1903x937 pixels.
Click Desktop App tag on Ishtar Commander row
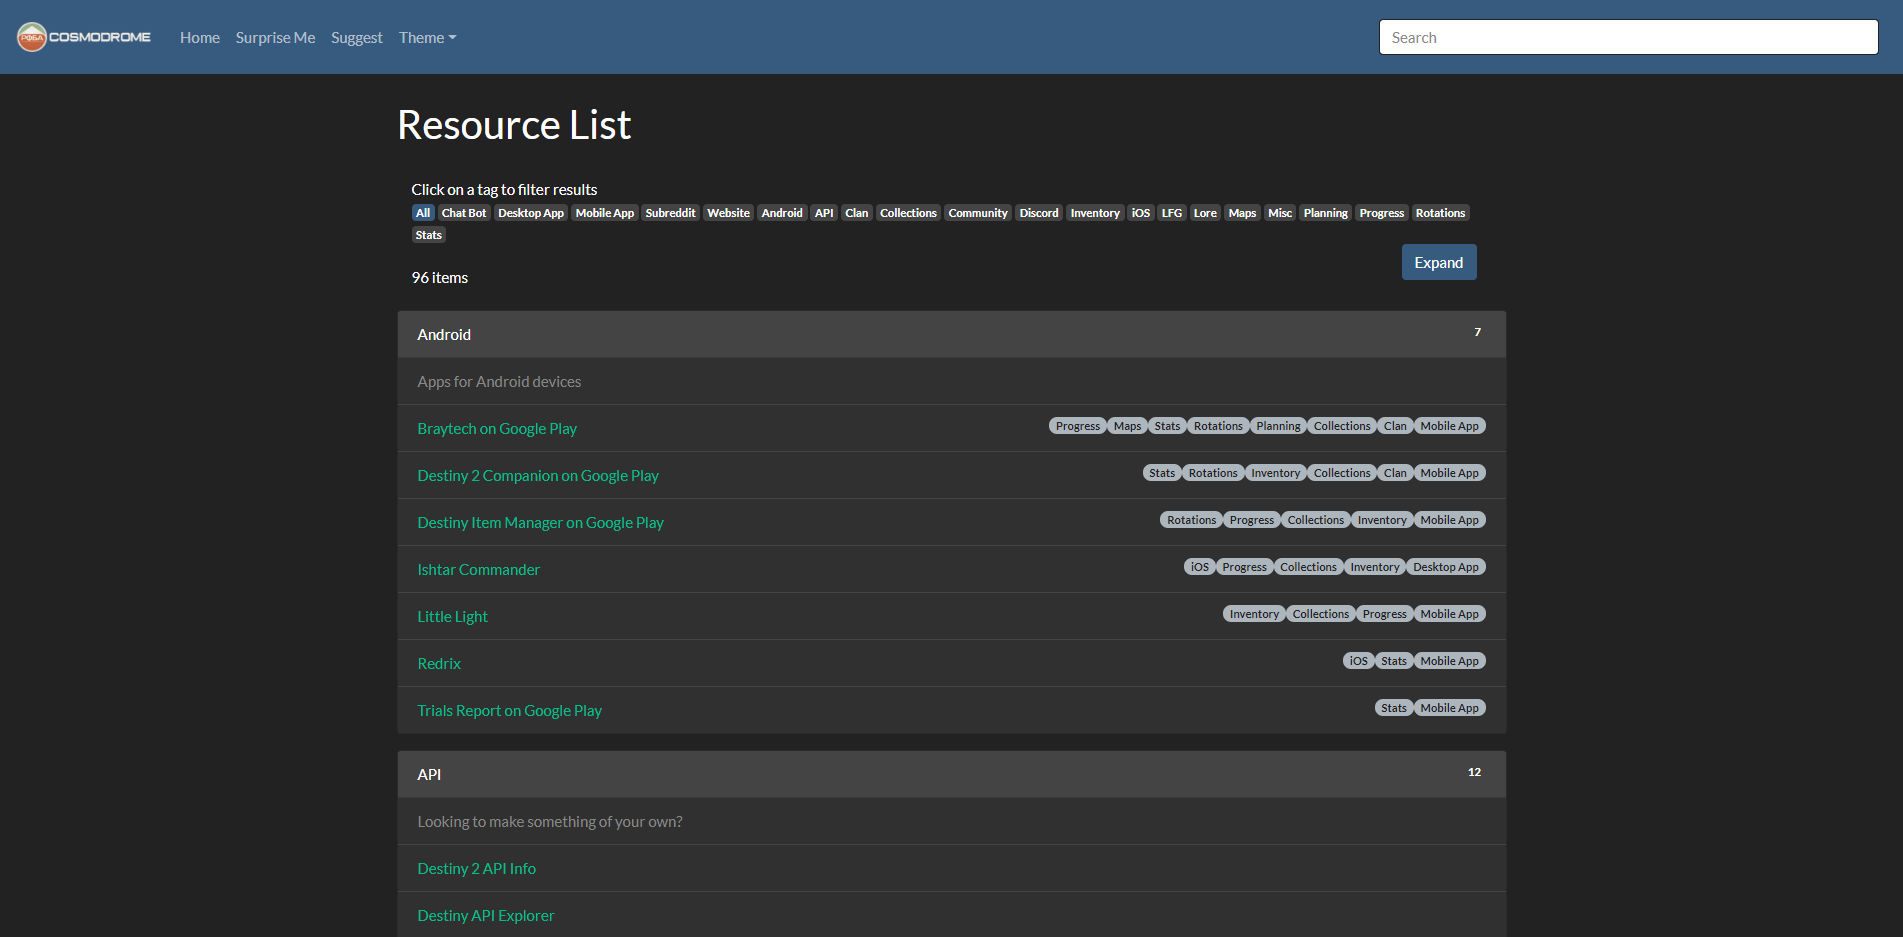coord(1445,567)
